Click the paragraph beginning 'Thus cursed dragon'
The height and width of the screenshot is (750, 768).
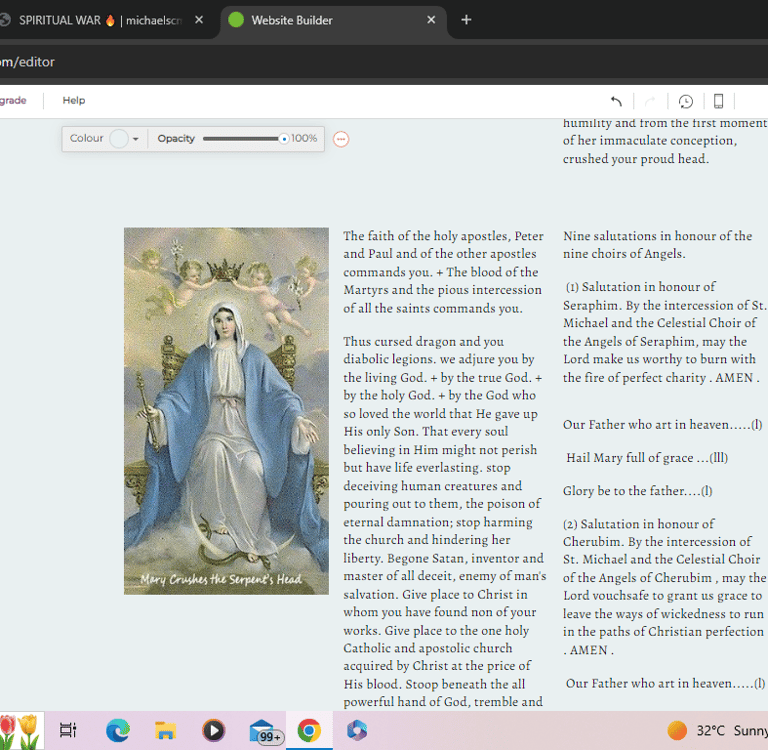(x=444, y=522)
